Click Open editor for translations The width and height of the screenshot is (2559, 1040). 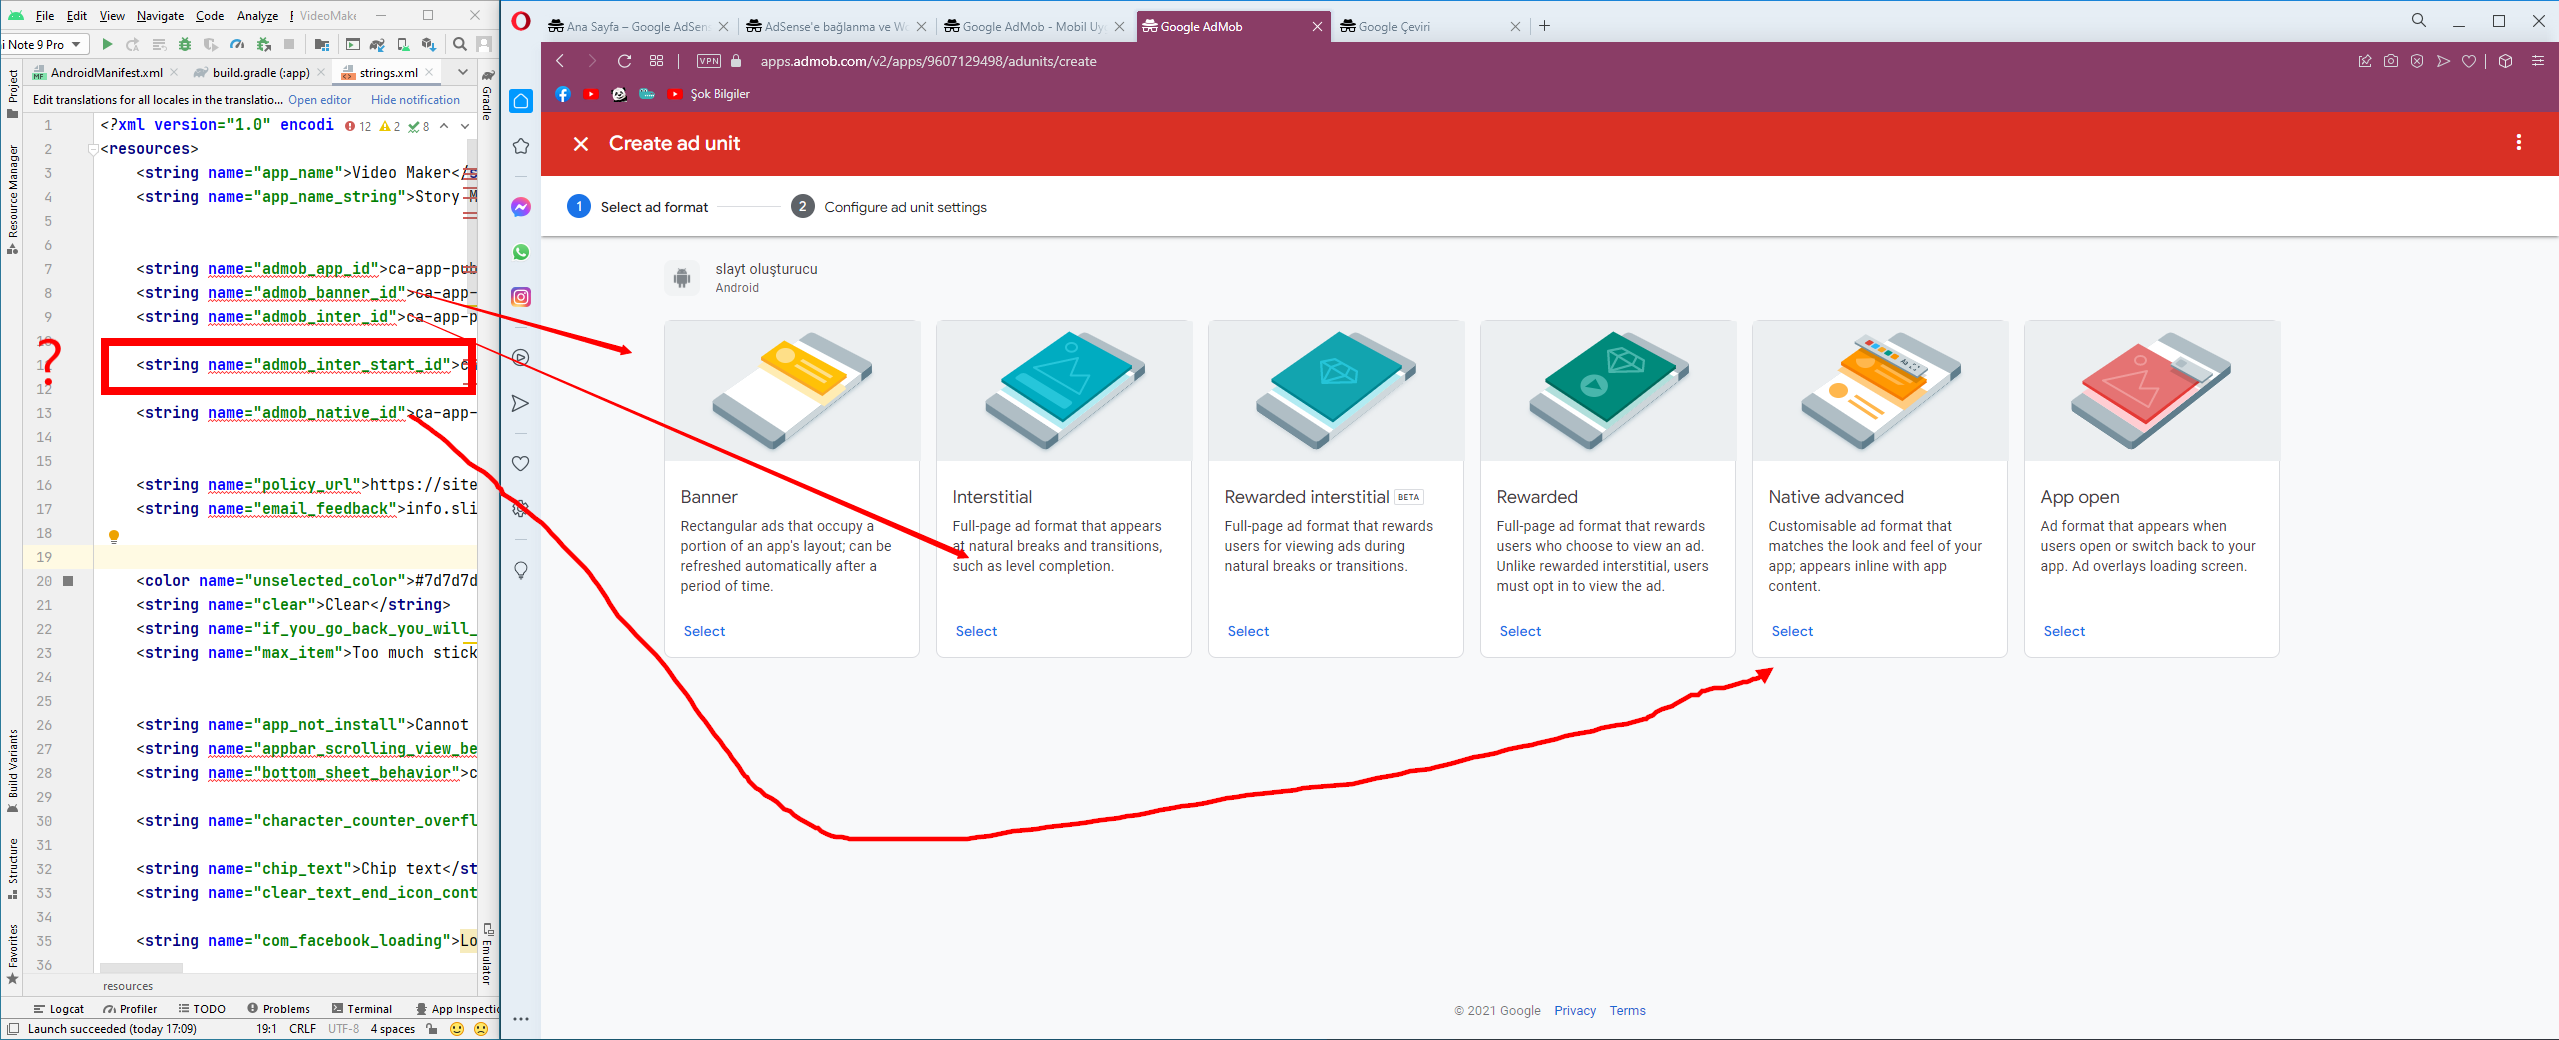point(320,100)
